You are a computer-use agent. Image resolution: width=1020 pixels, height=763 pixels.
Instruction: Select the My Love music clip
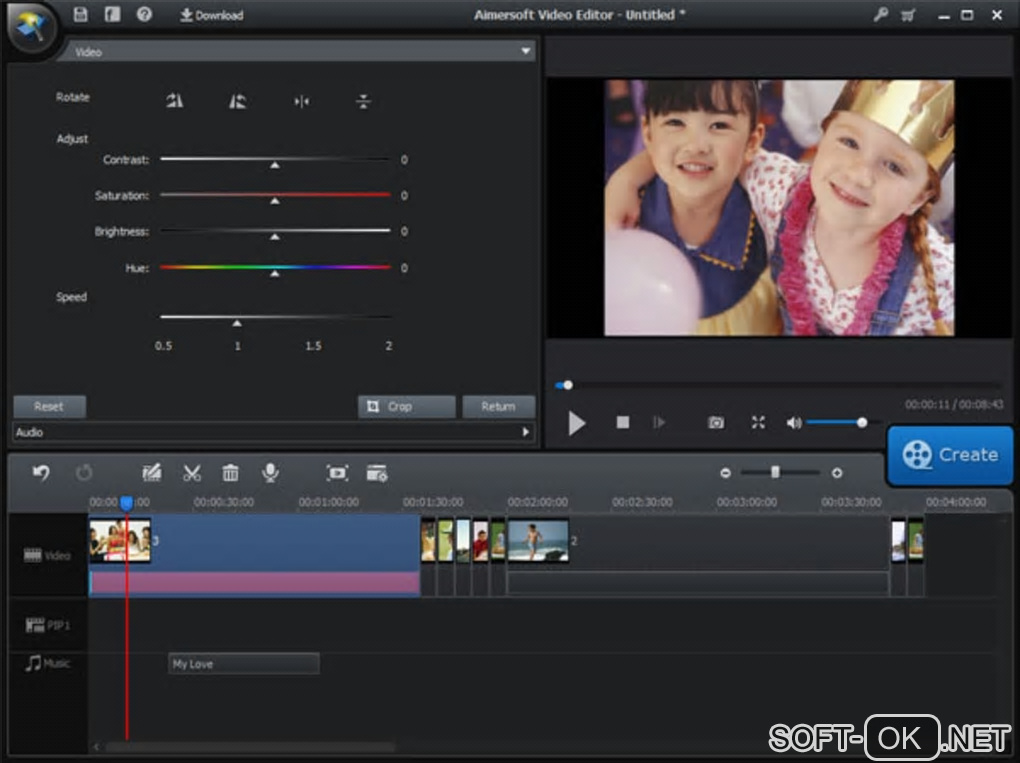(243, 663)
